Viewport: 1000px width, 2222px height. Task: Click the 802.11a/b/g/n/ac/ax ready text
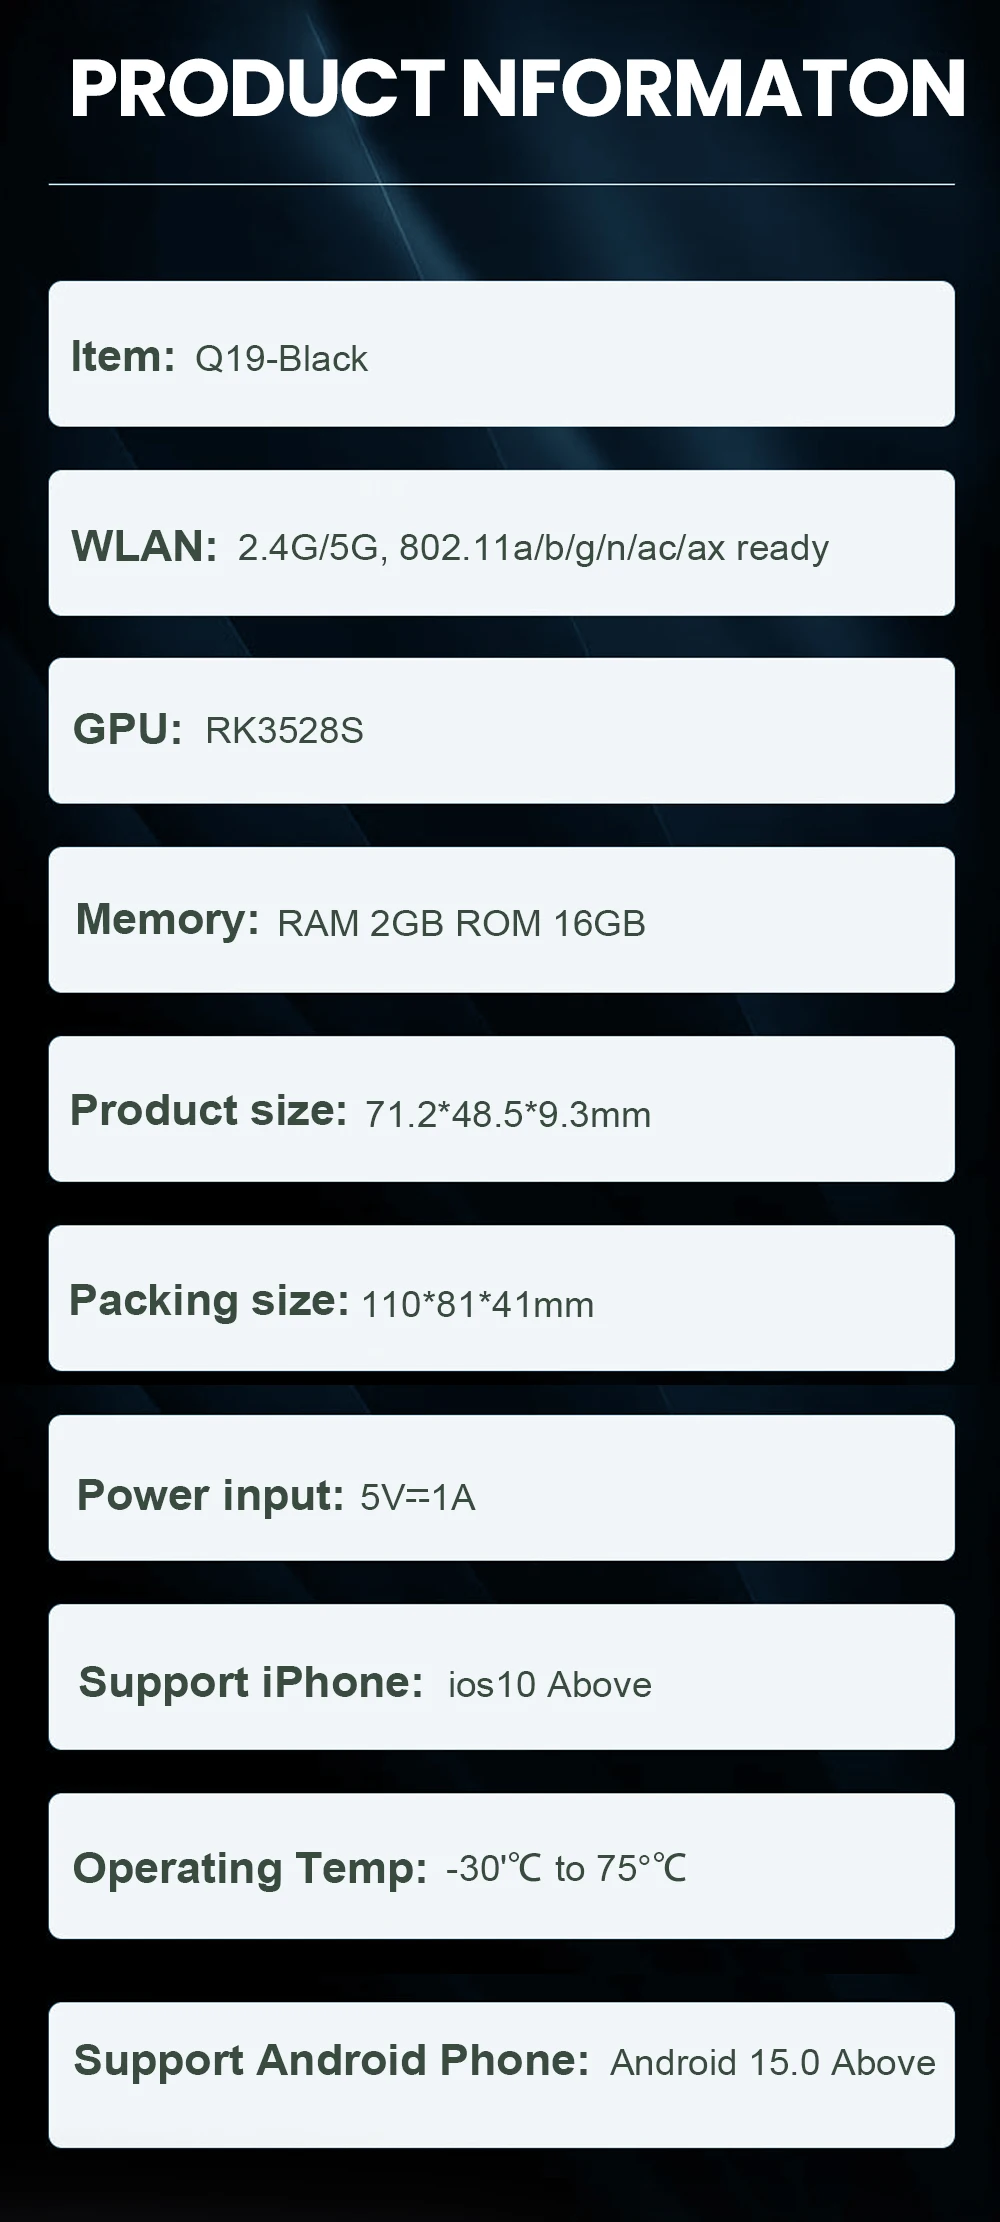[614, 548]
